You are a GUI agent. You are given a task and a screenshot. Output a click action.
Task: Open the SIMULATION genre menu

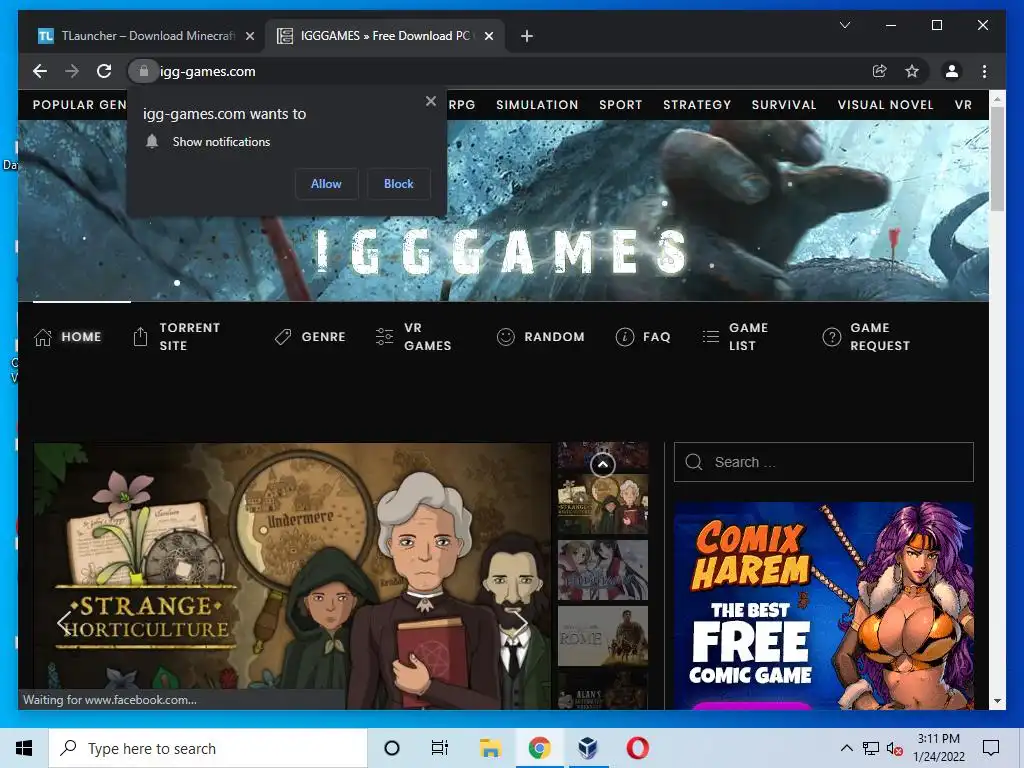[x=537, y=104]
